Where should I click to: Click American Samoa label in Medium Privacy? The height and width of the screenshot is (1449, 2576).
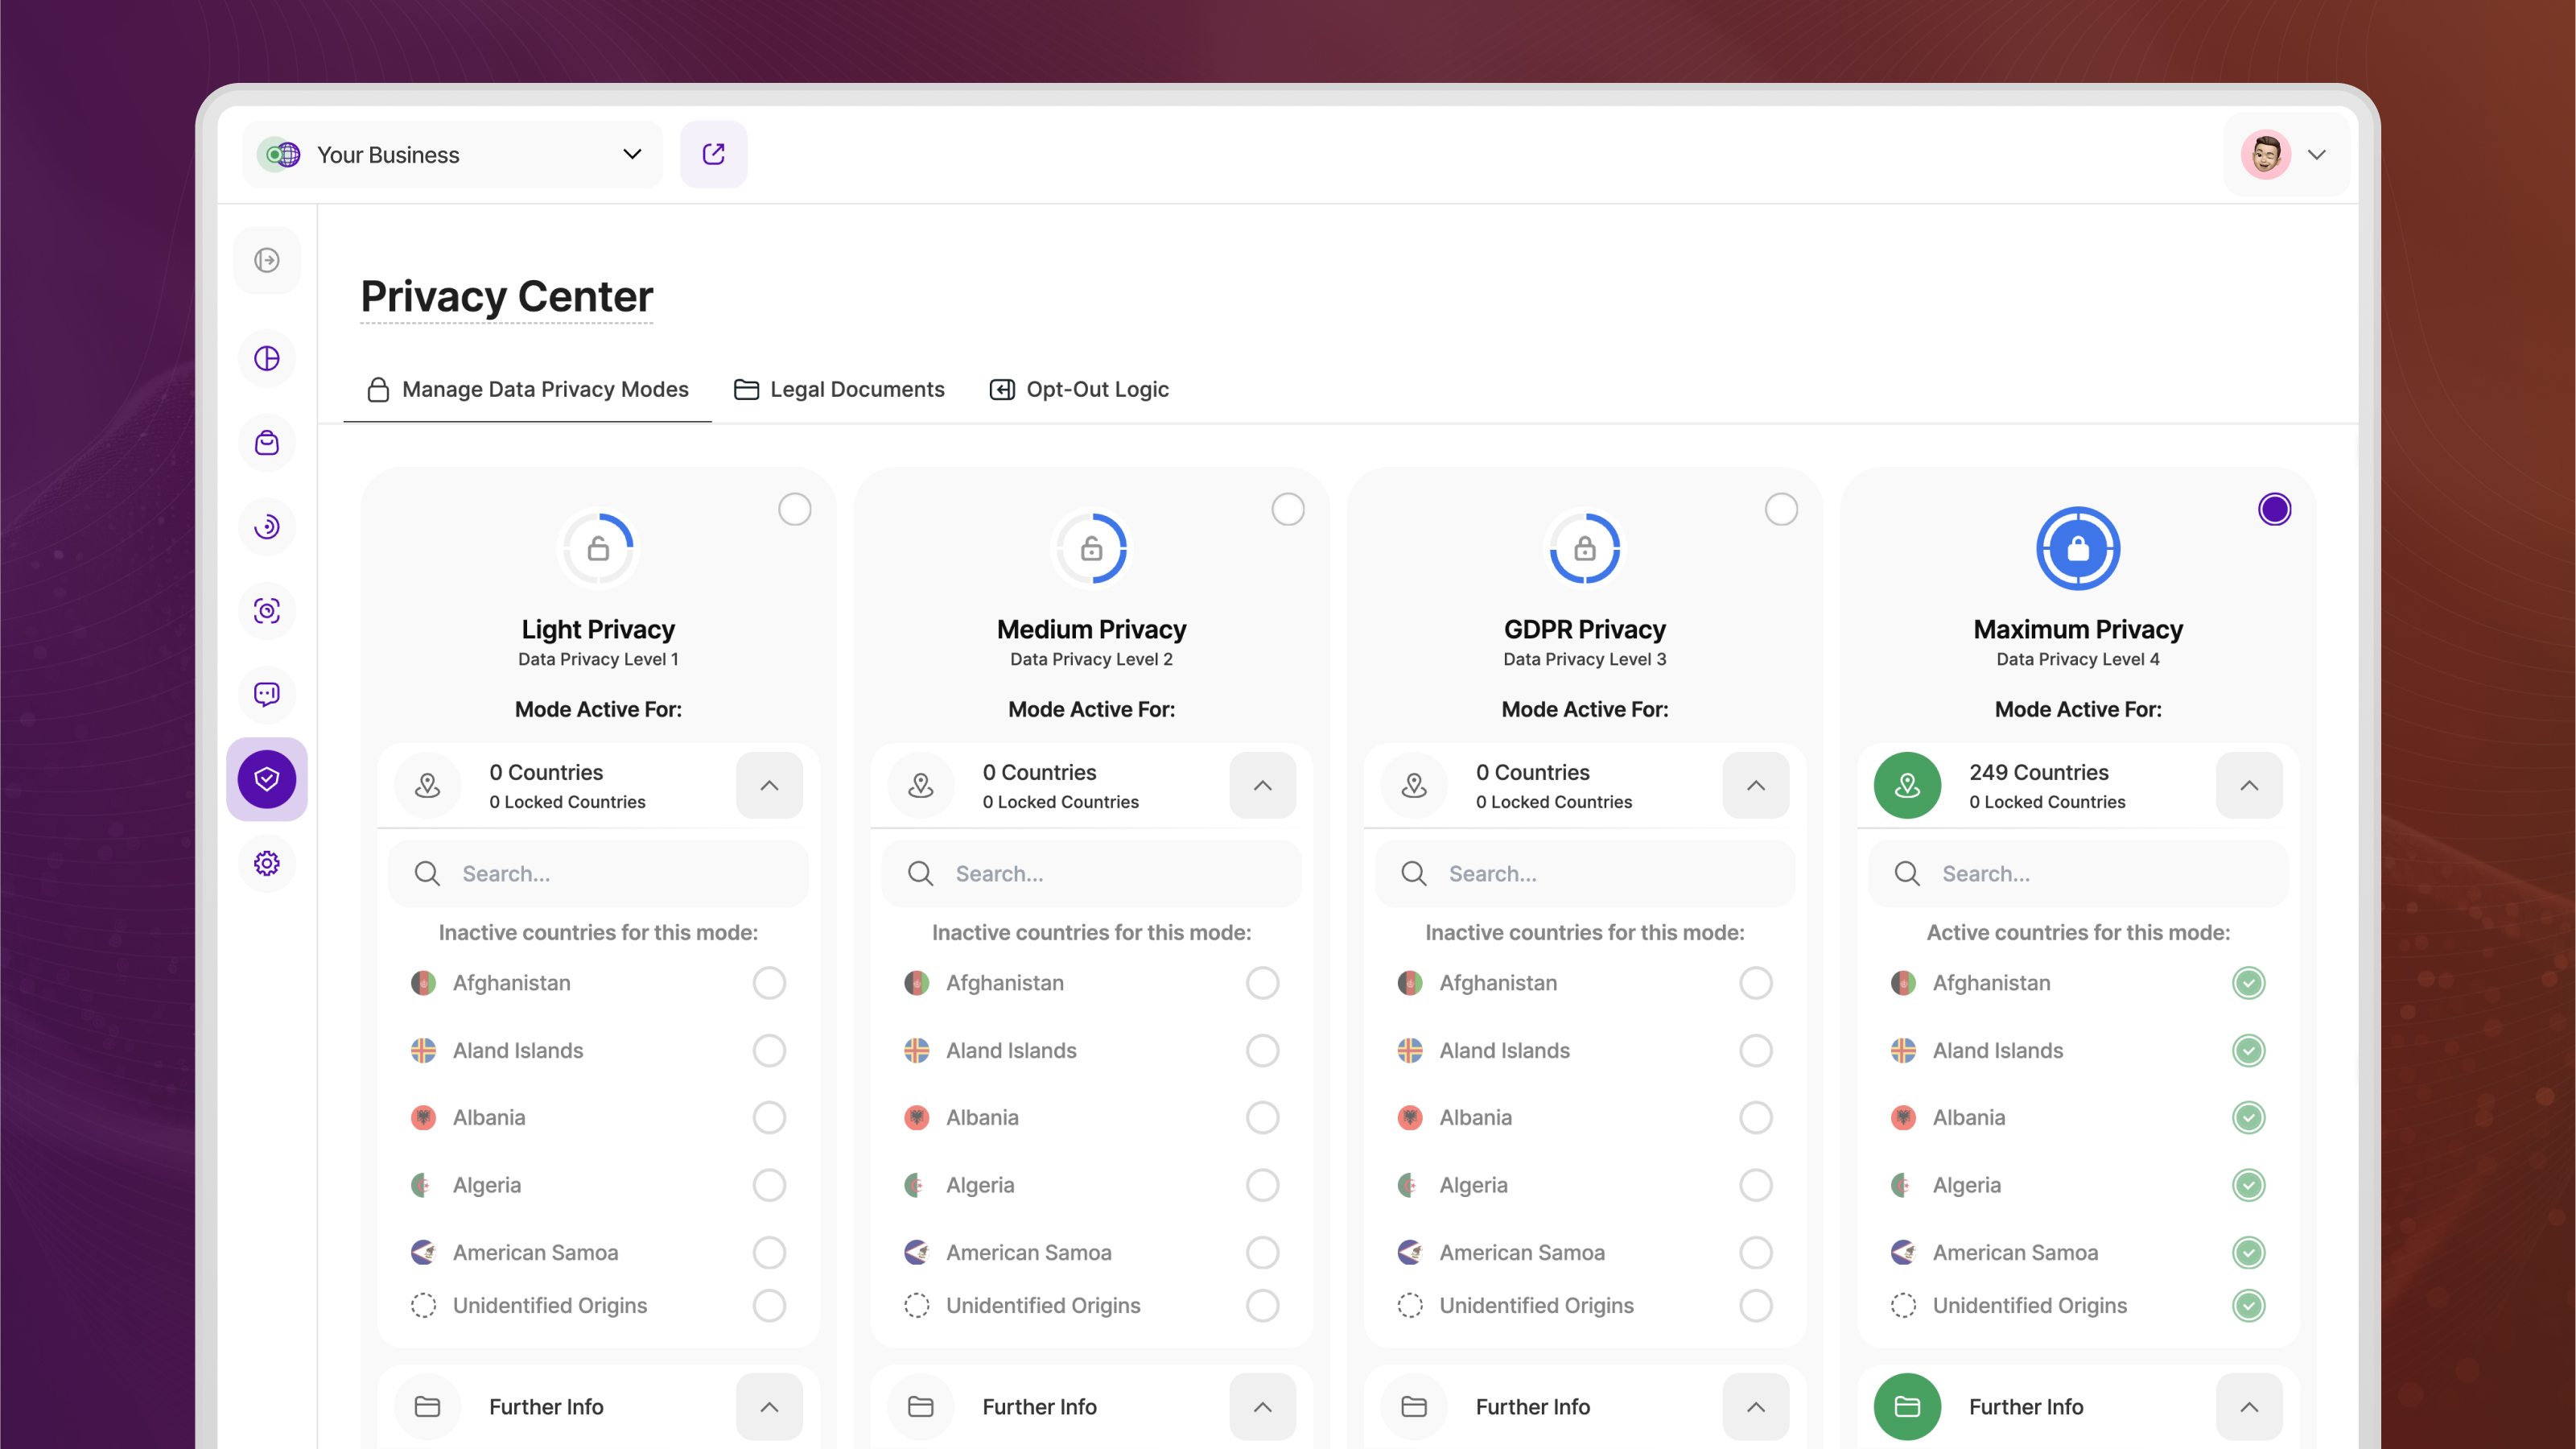point(1028,1252)
